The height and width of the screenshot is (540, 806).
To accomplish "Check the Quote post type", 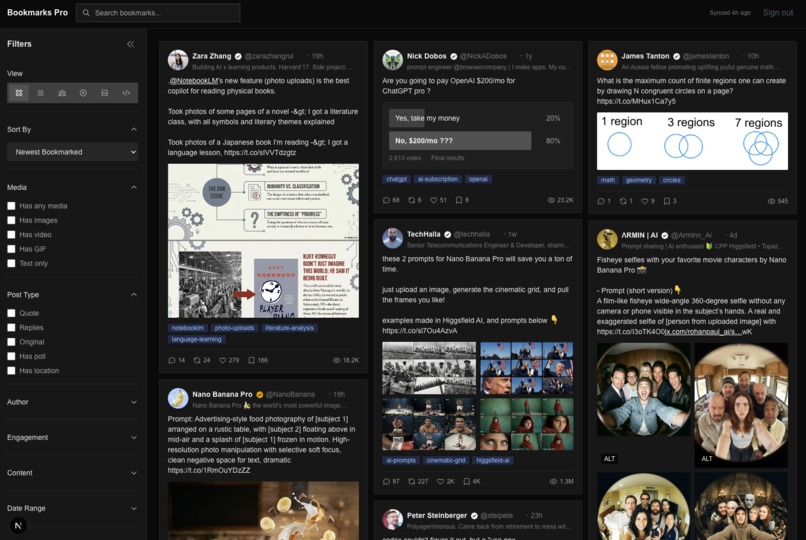I will click(11, 313).
